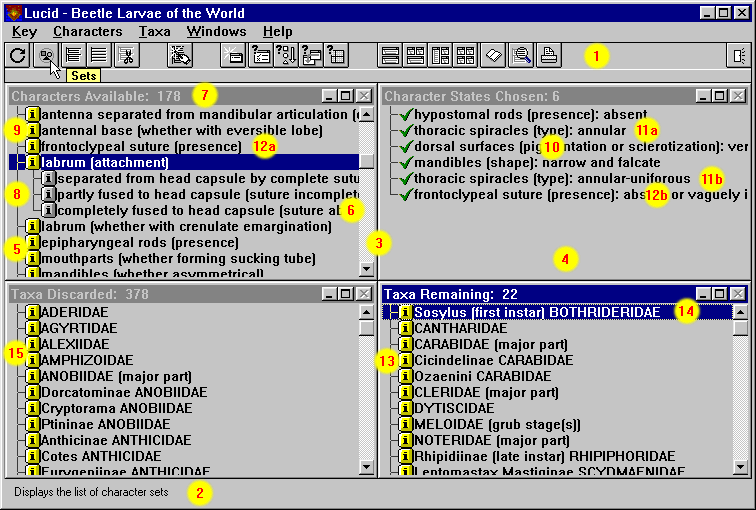Click info icon beside AMPHIZOIDAE
The height and width of the screenshot is (510, 756).
pos(32,360)
